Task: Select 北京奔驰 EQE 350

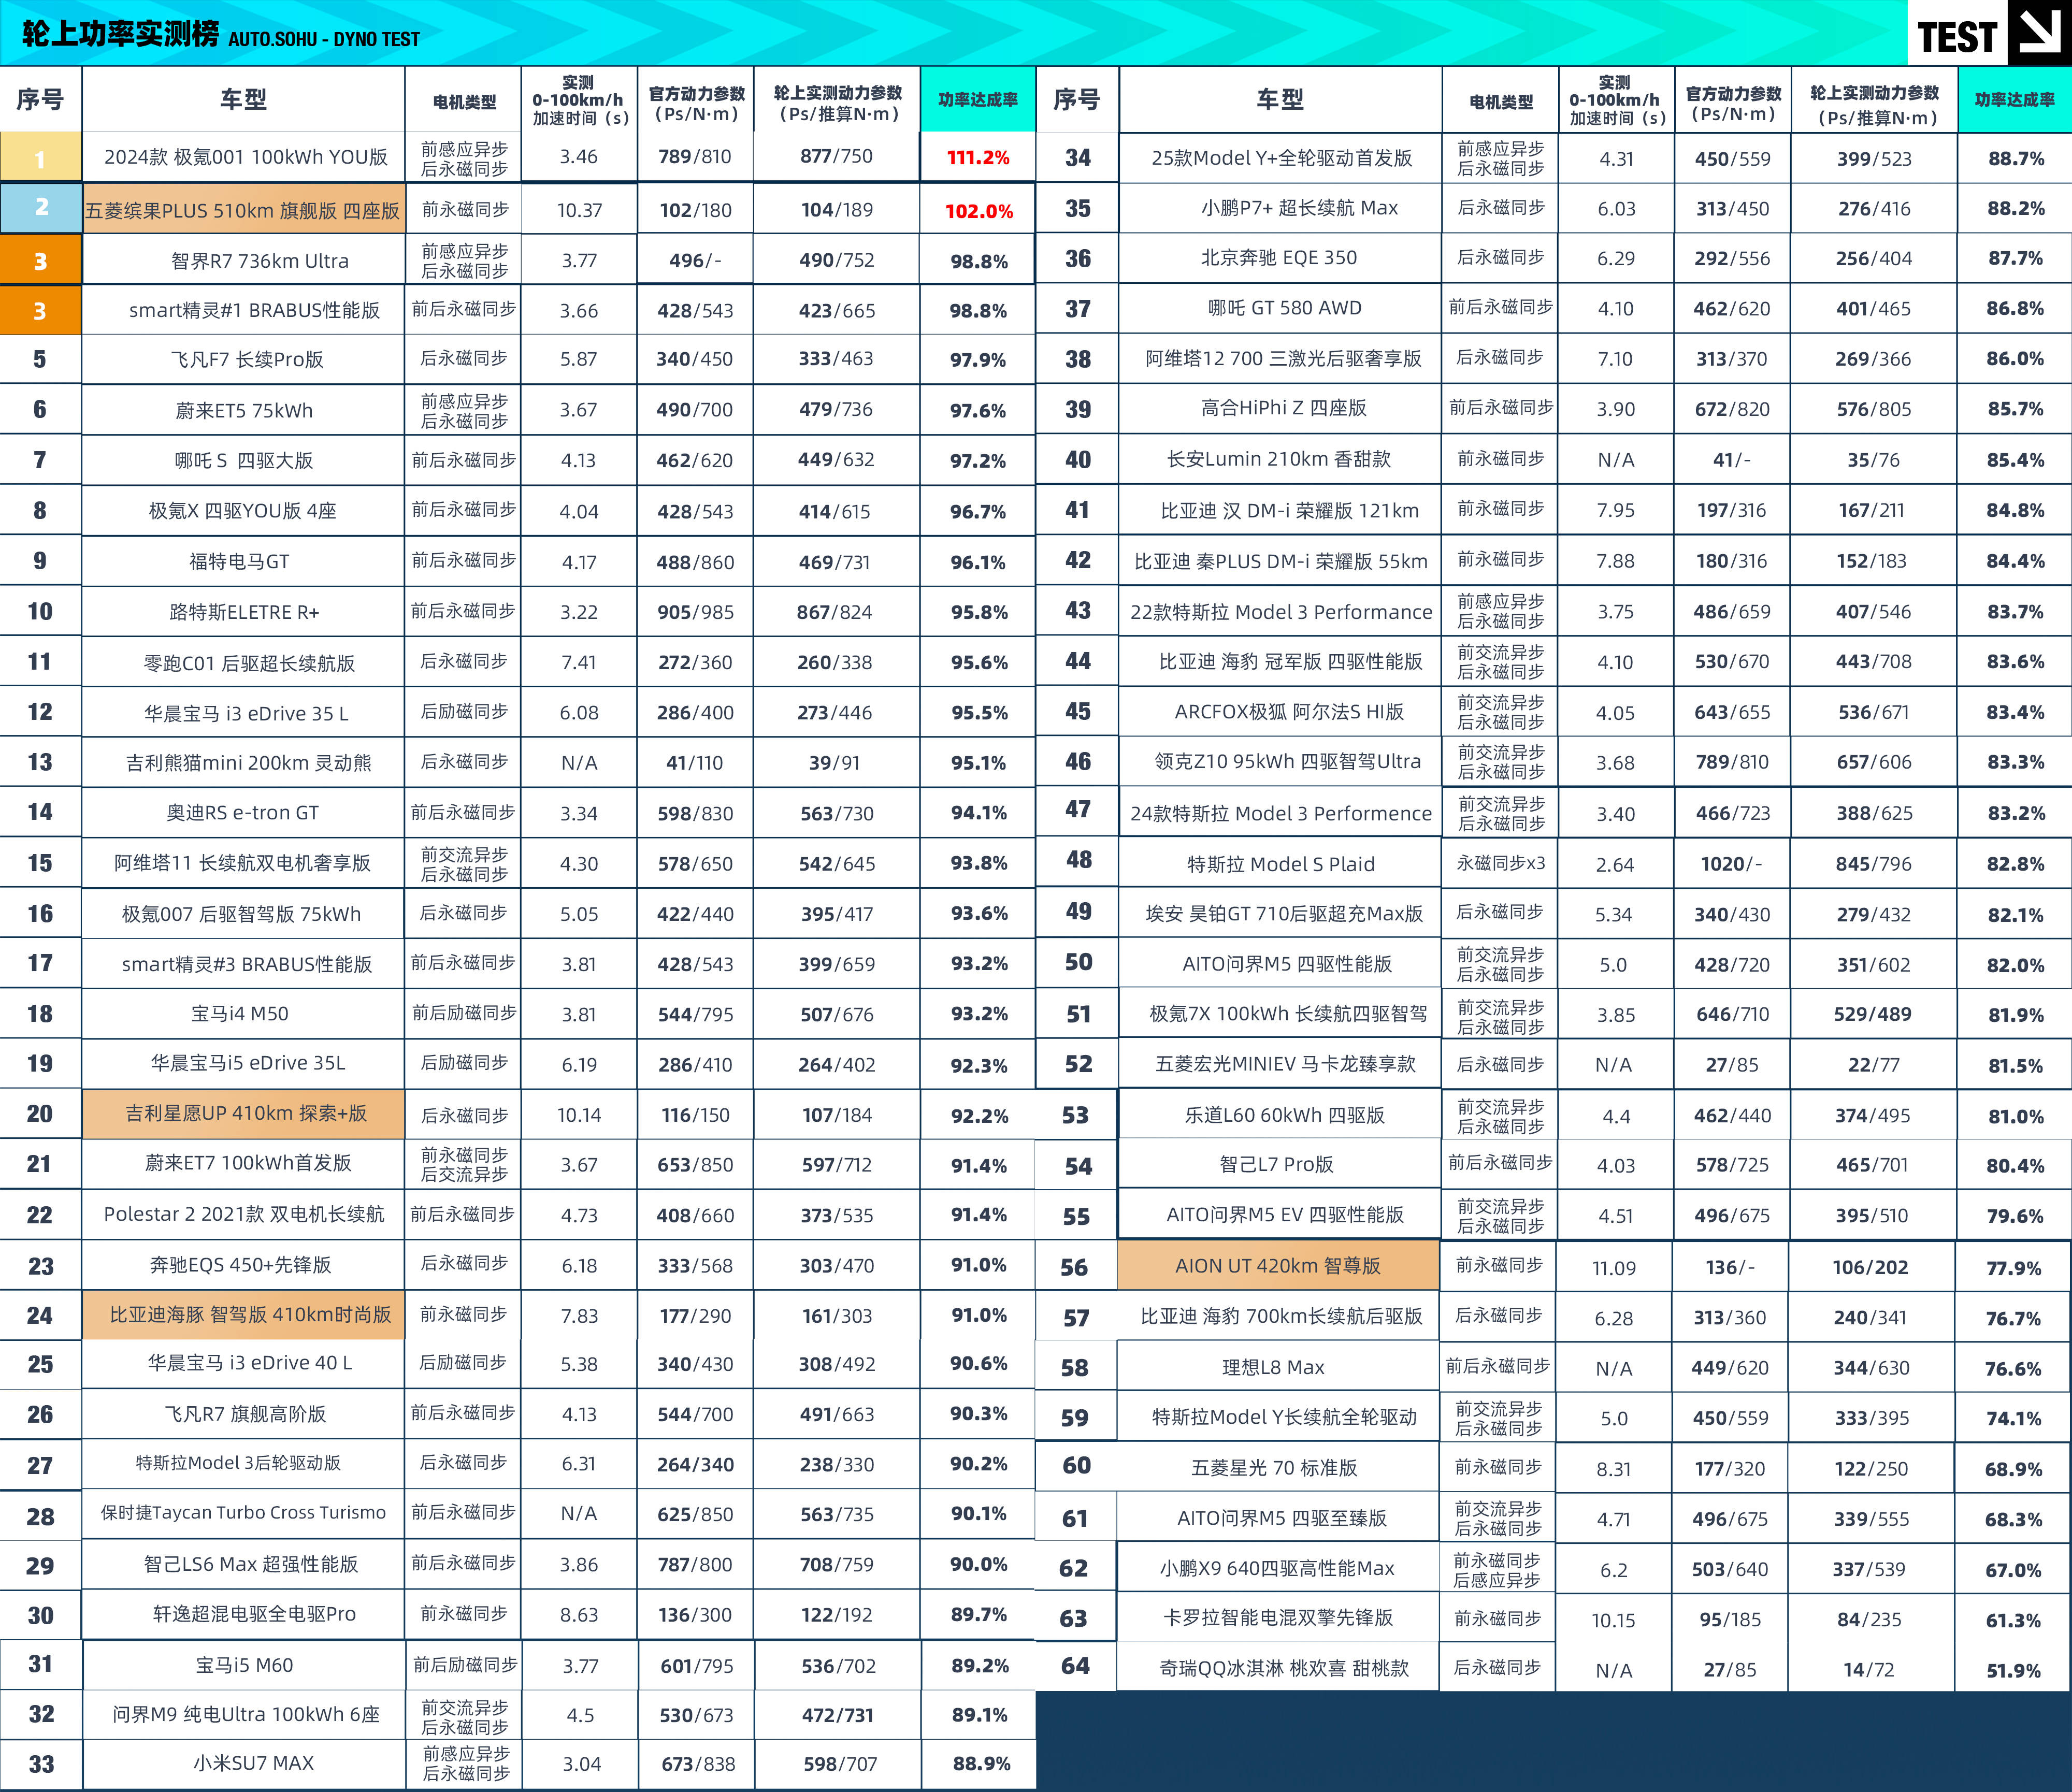Action: click(1279, 257)
